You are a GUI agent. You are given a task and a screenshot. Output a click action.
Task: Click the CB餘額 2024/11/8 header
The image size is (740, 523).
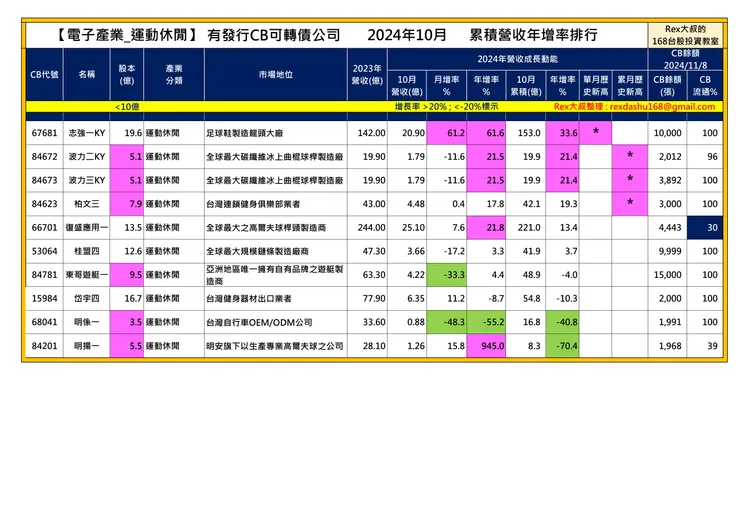685,59
